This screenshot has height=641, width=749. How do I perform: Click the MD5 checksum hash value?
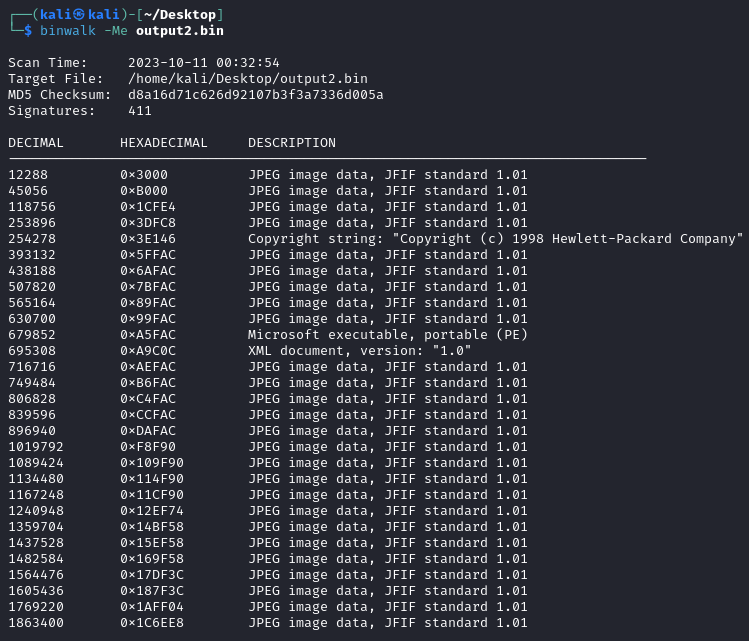point(256,95)
